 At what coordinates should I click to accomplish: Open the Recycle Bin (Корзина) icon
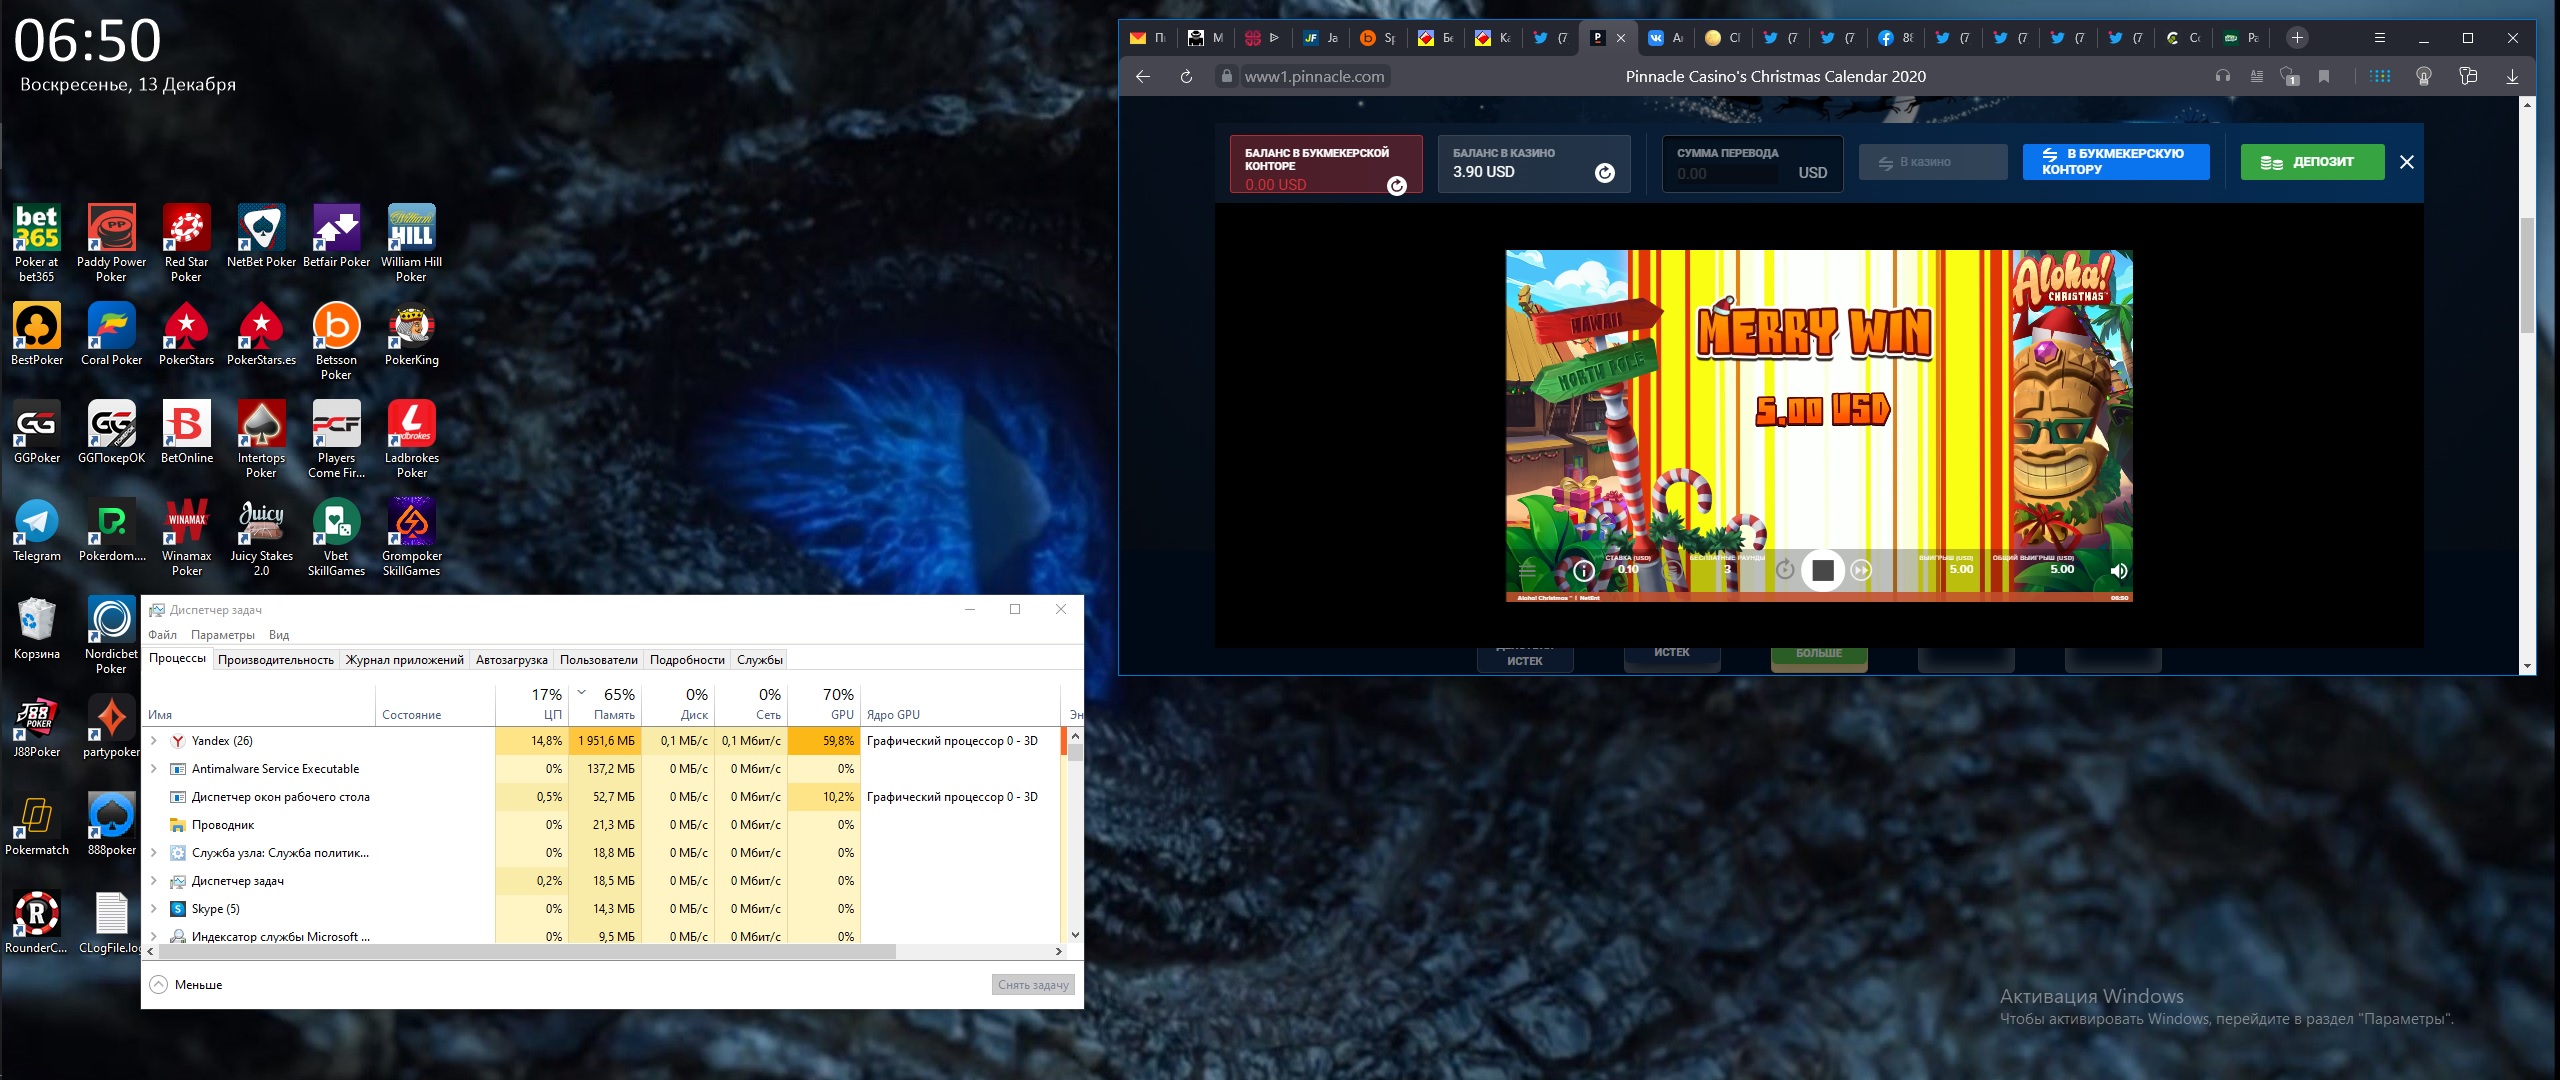[37, 629]
